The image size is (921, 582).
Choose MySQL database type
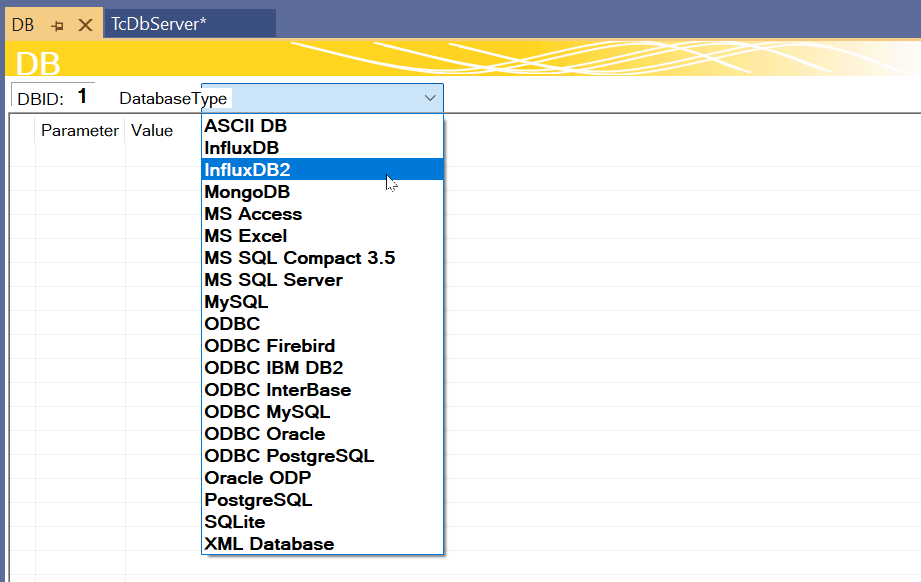point(322,302)
